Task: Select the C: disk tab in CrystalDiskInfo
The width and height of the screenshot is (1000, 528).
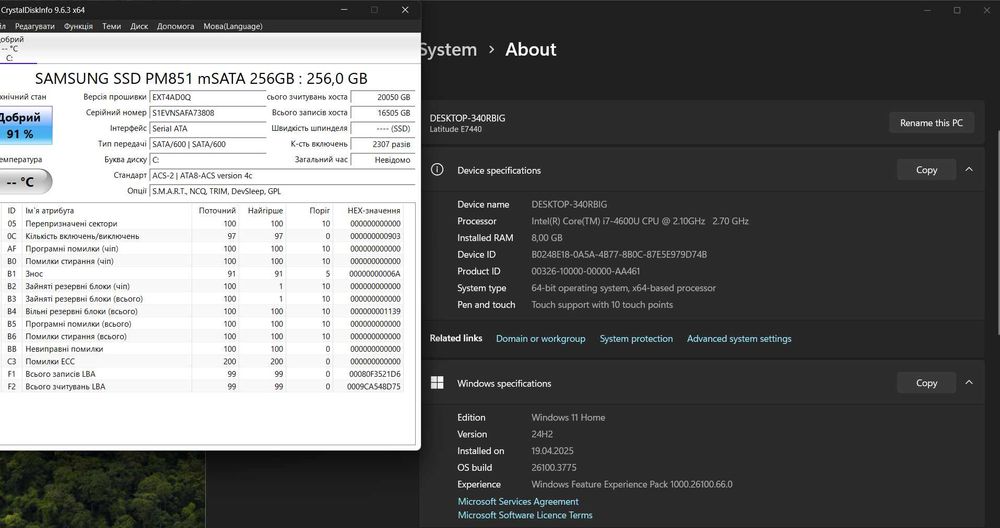Action: pos(16,48)
